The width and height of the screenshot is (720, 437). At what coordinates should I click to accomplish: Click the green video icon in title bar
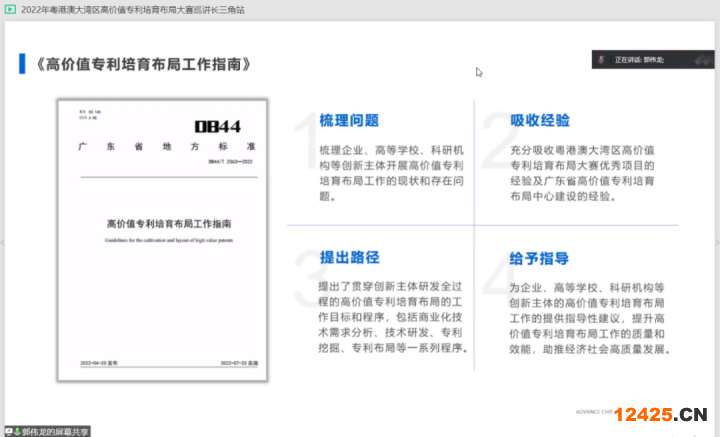coord(9,9)
